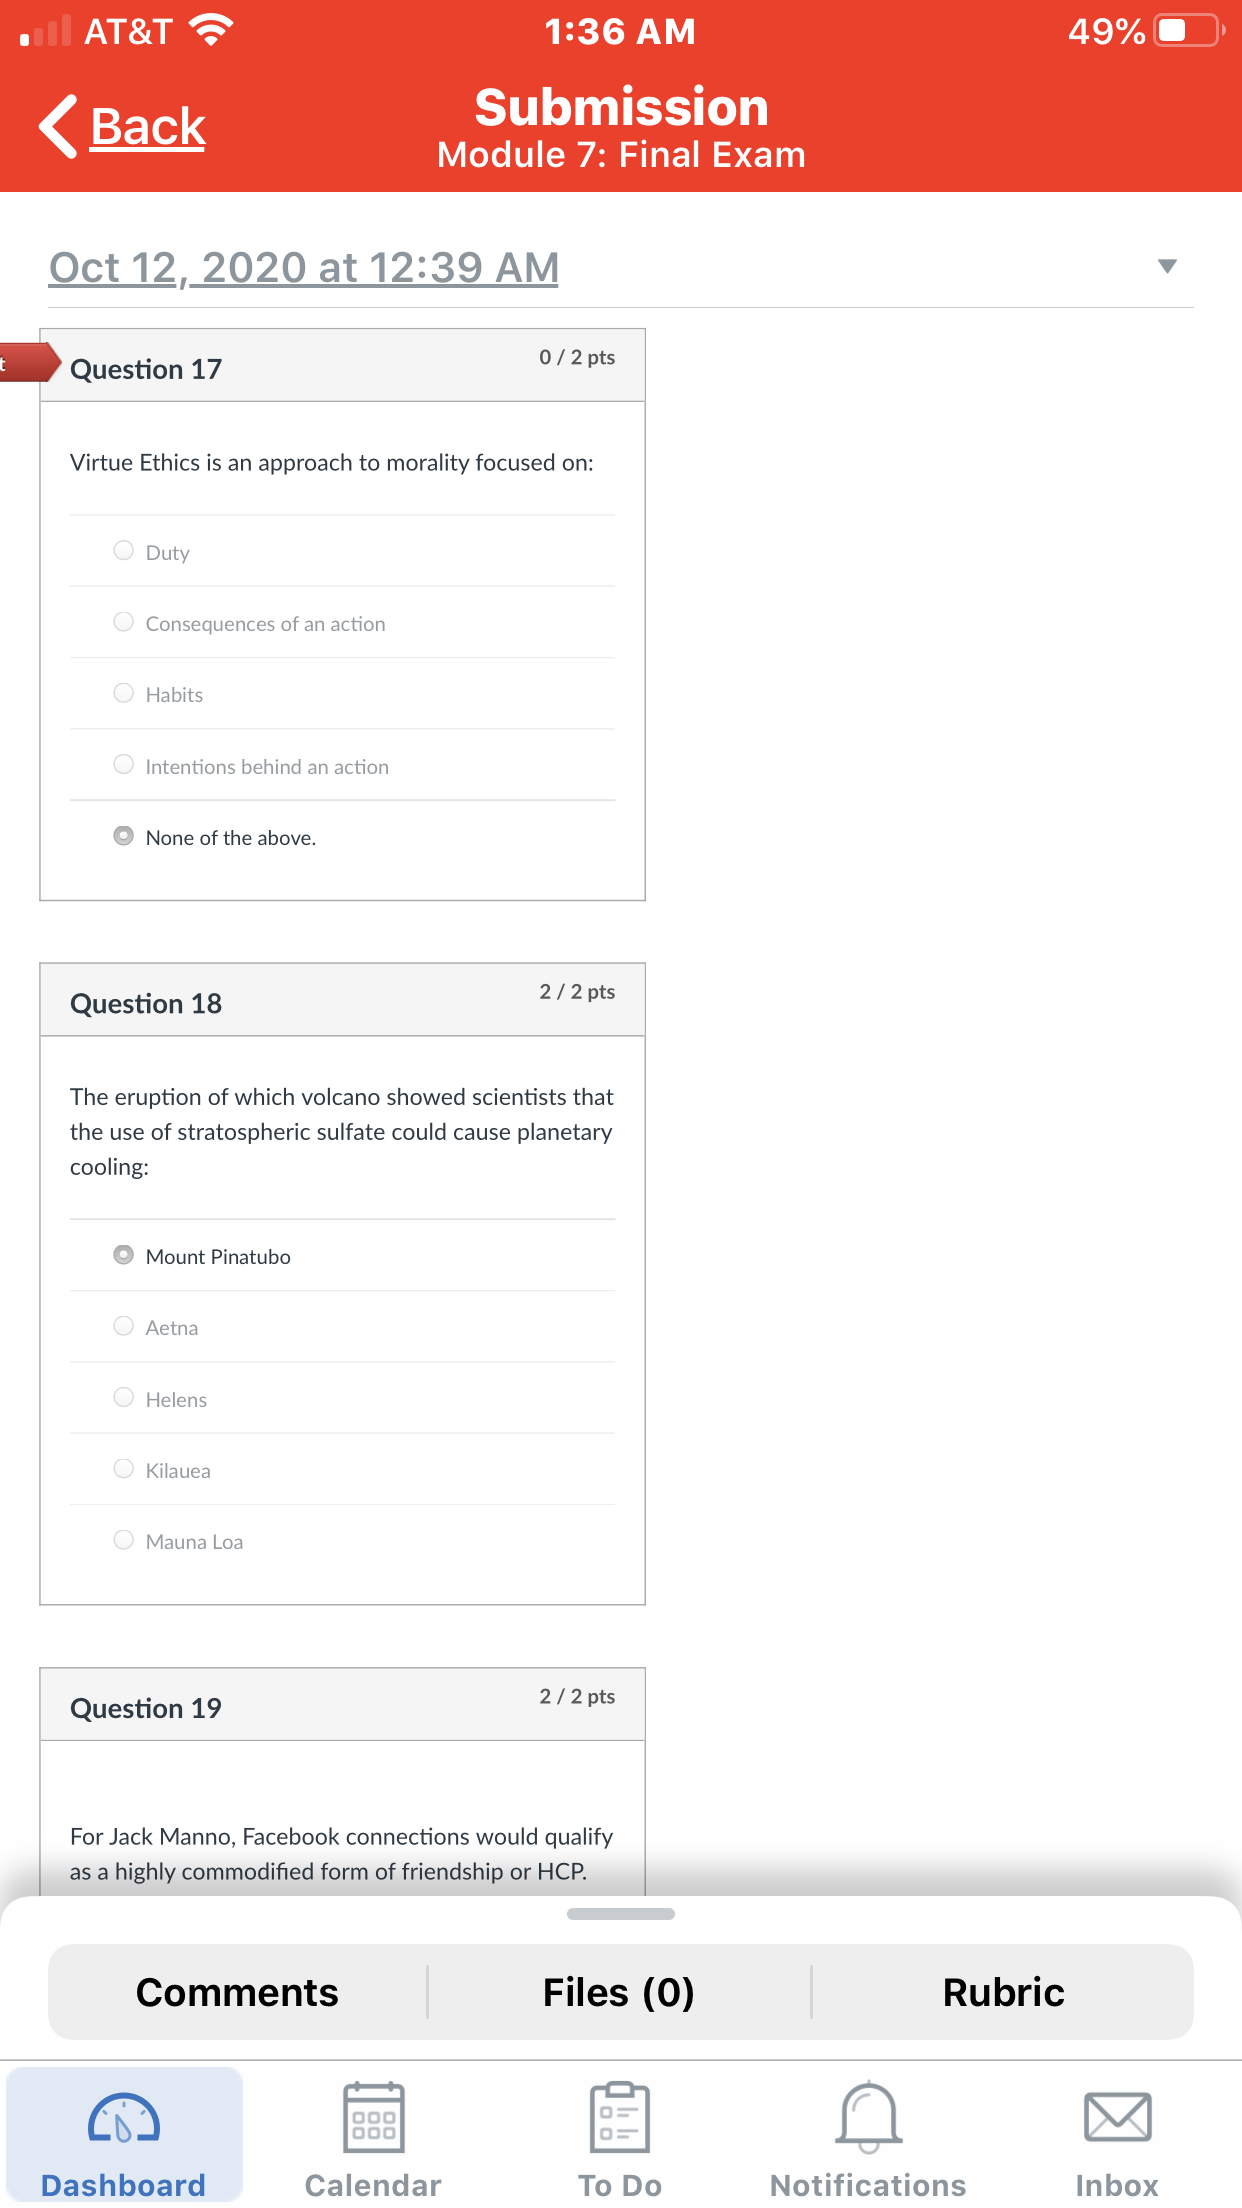The image size is (1242, 2208).
Task: Tap the Notifications bell icon
Action: pyautogui.click(x=868, y=2117)
